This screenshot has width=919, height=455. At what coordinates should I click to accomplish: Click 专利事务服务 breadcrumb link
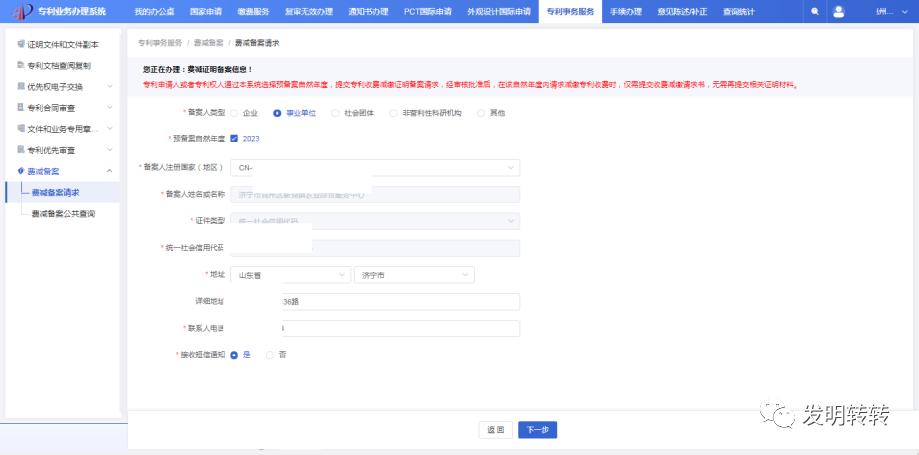159,43
